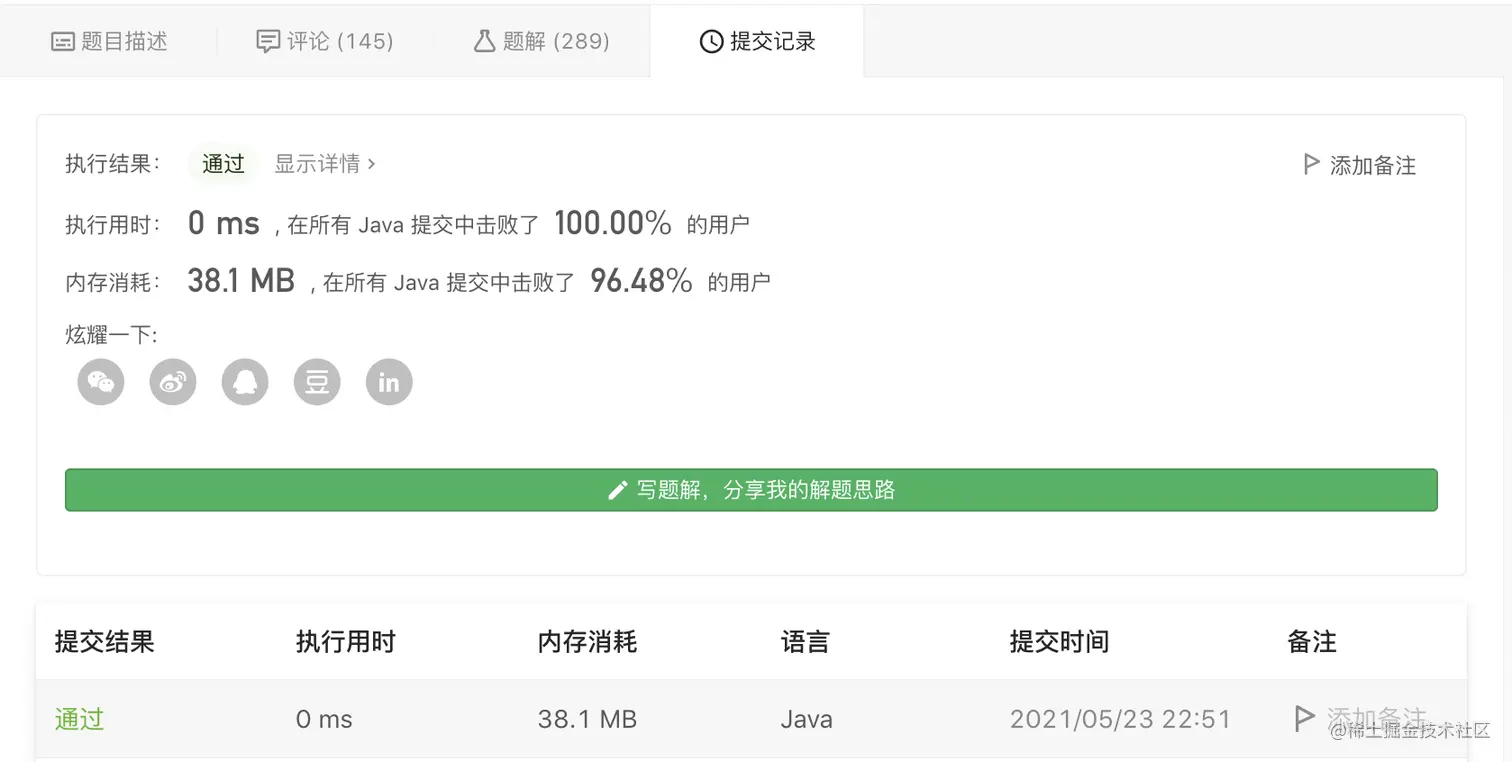Click 添加备注 at top right of result card

point(1359,165)
